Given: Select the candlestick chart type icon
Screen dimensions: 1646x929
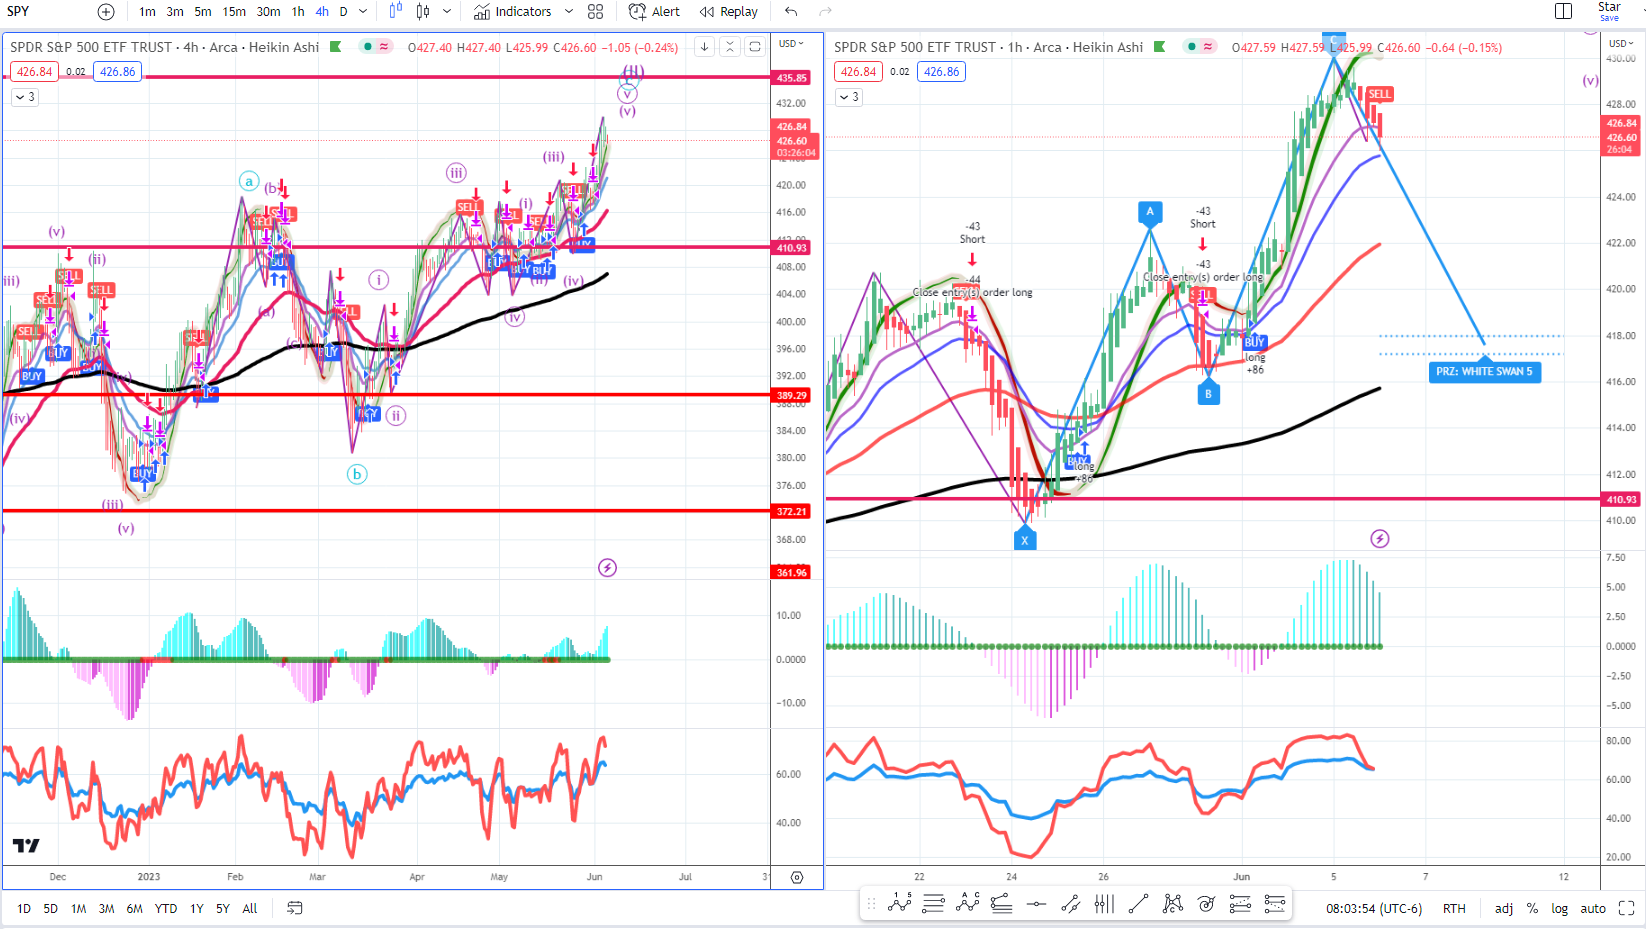Looking at the screenshot, I should point(423,12).
